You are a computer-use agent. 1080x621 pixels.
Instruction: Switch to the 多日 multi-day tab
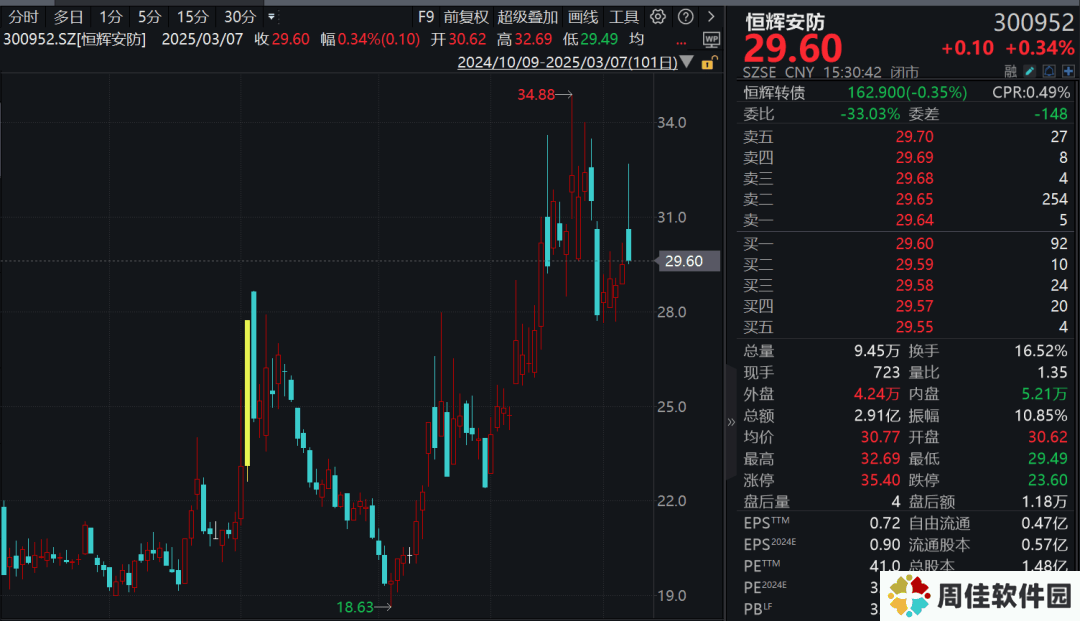point(68,17)
